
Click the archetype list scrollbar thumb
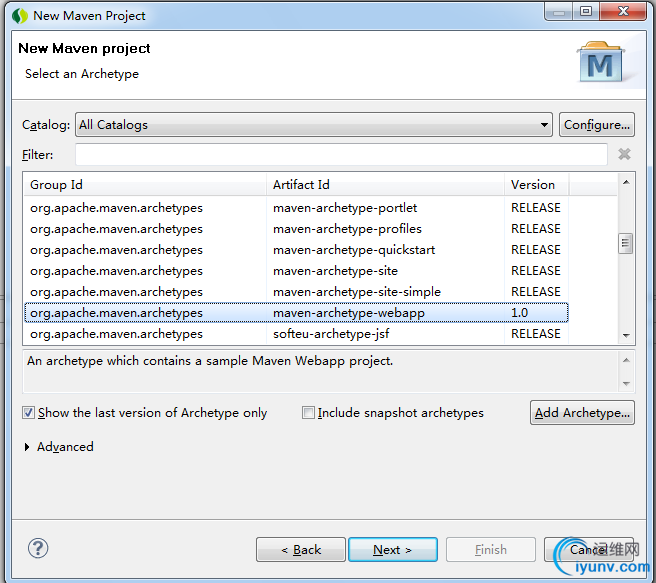pos(625,243)
